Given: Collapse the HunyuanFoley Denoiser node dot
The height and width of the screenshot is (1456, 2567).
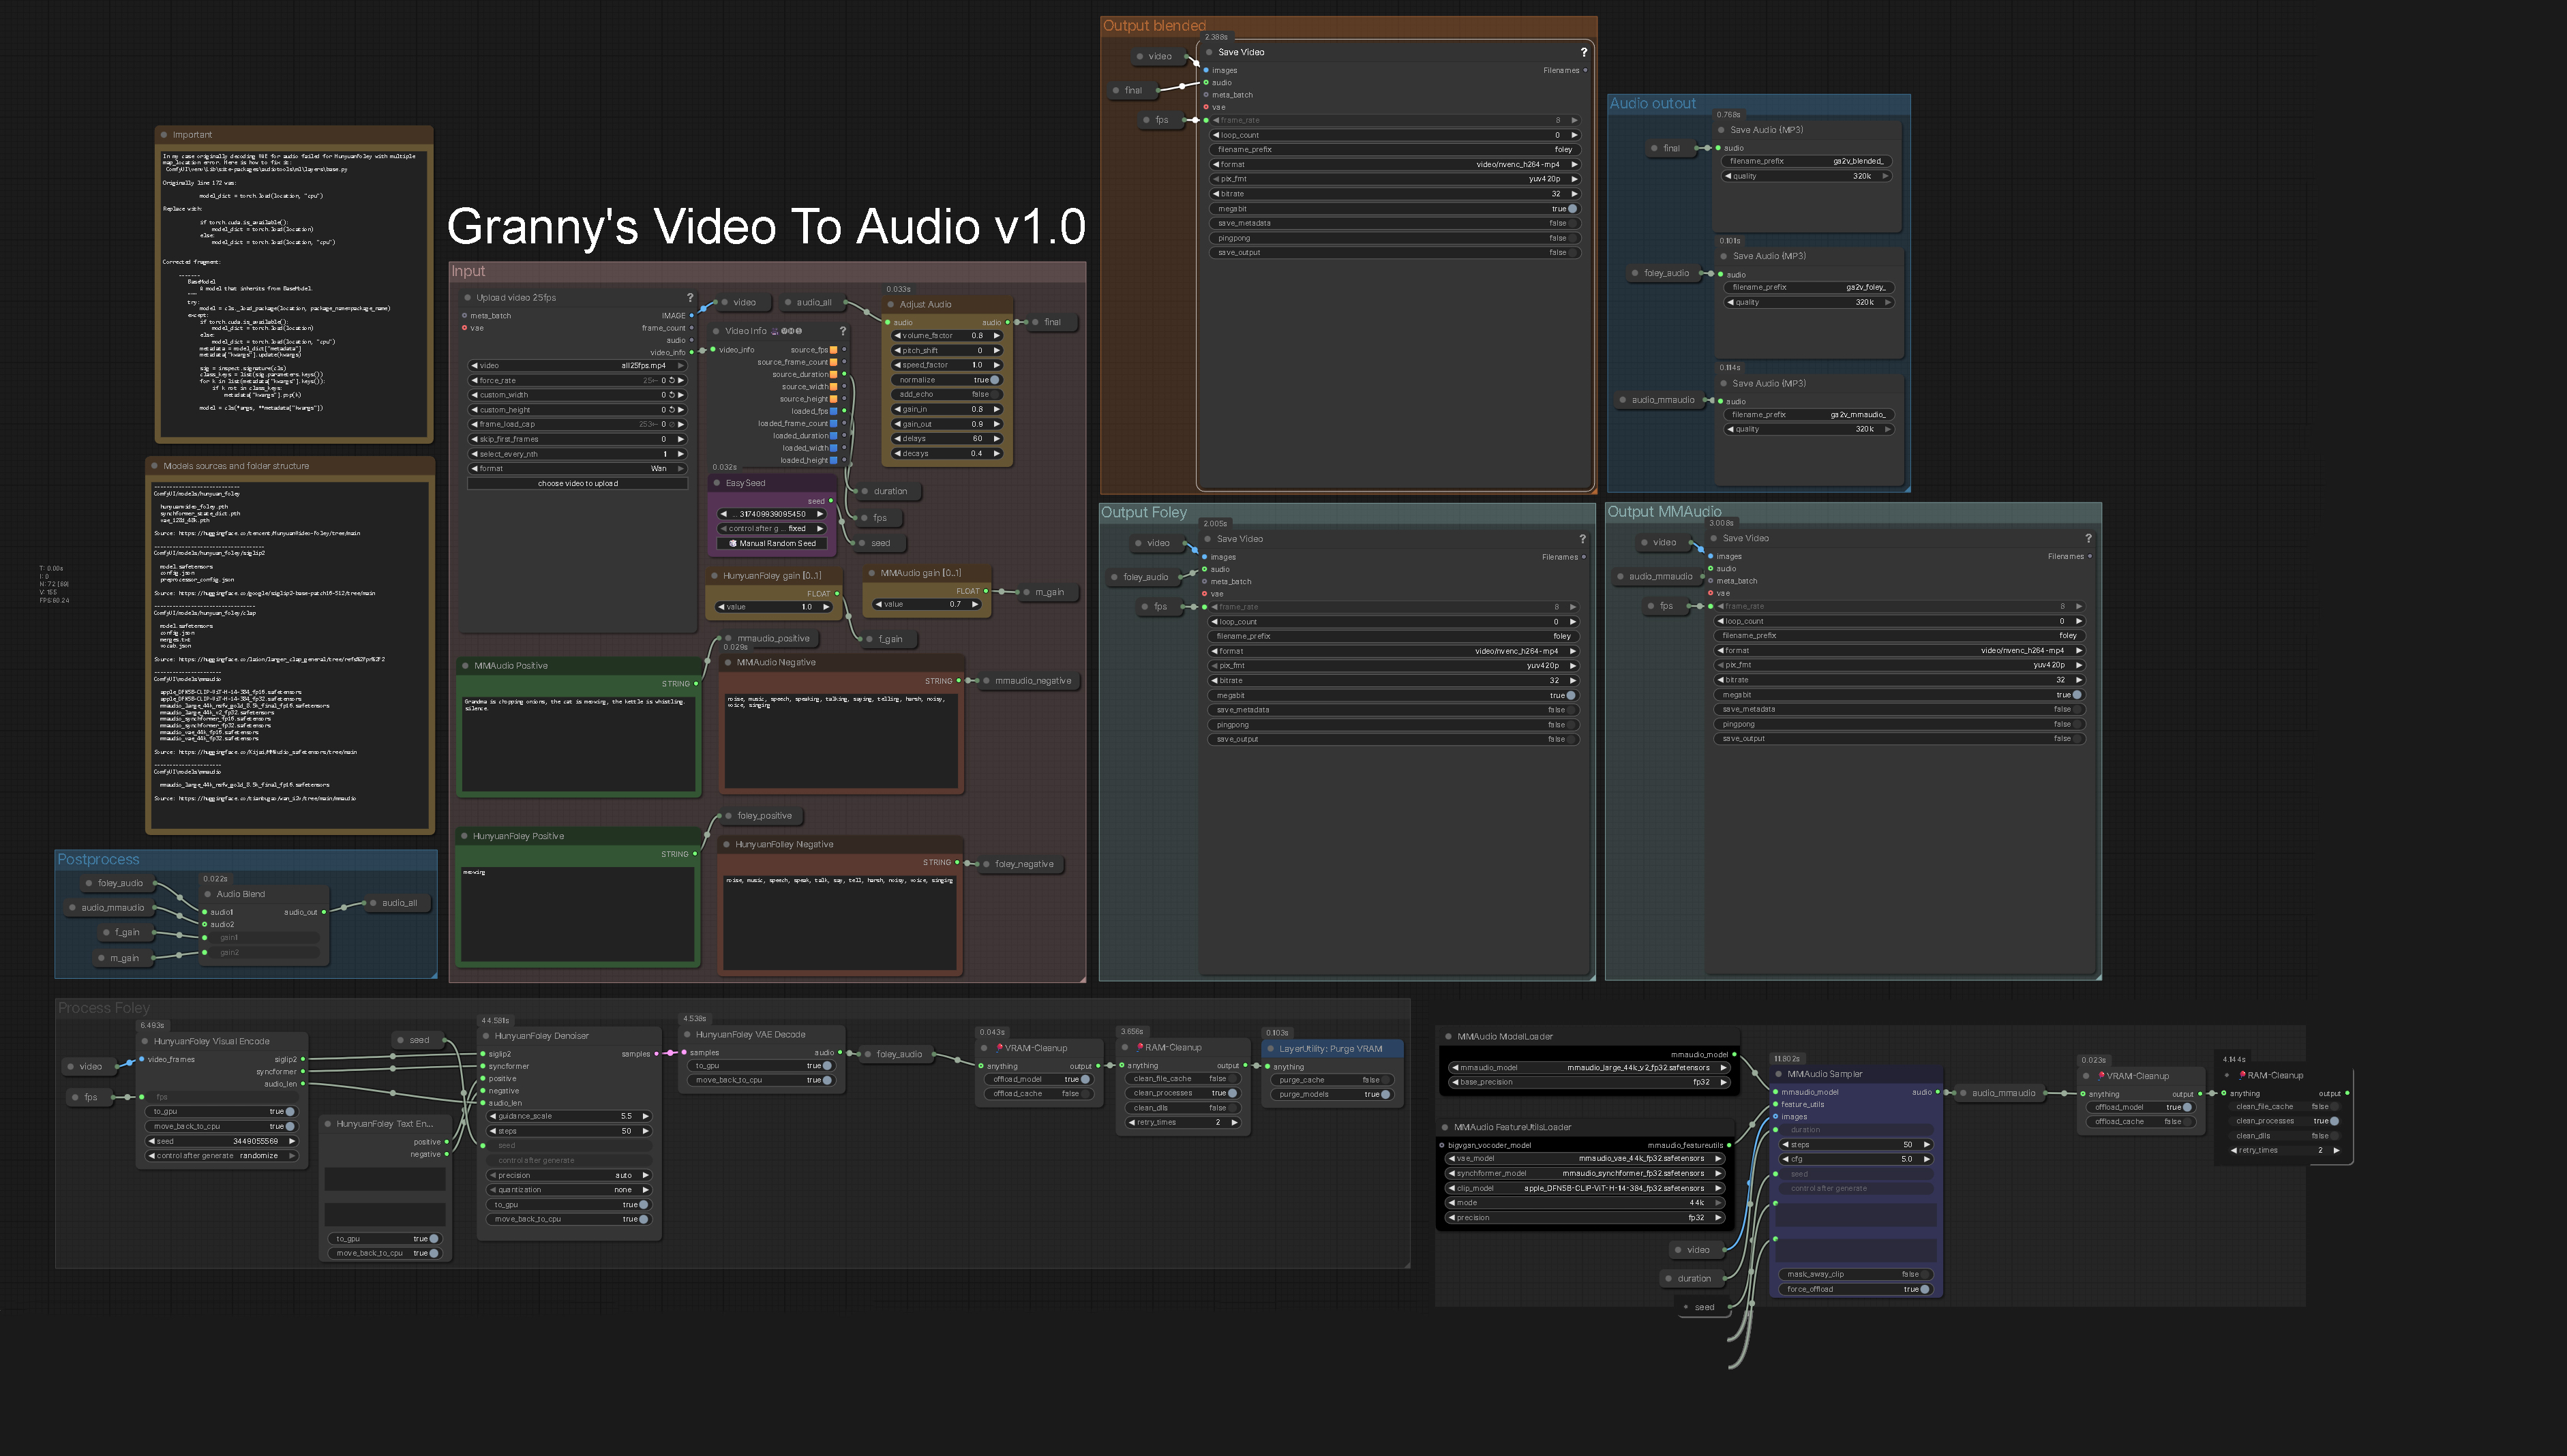Looking at the screenshot, I should point(486,1036).
